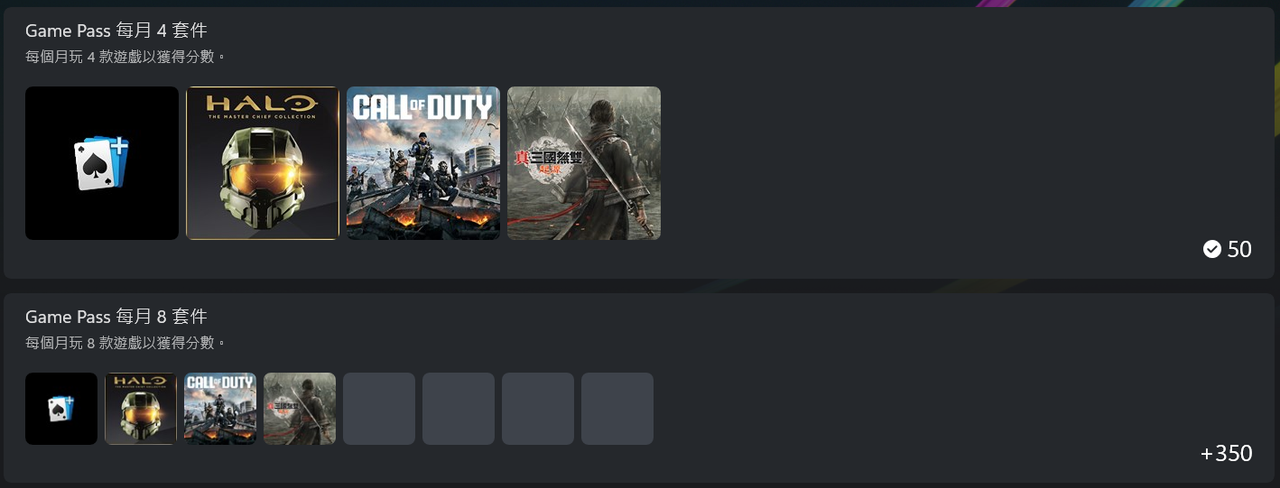Screen dimensions: 1280x488
Task: Click the completed checkmark icon beside 50
Action: (1212, 249)
